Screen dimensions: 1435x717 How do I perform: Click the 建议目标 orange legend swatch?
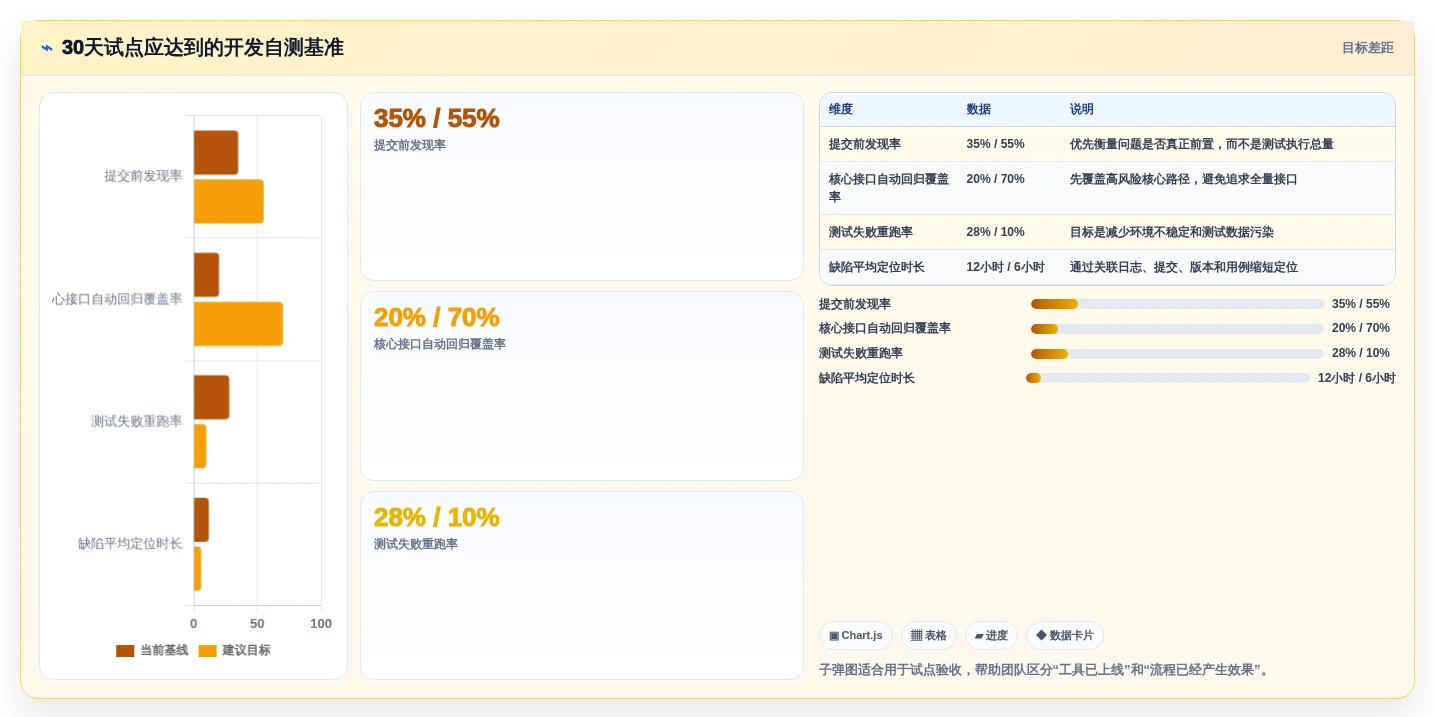tap(207, 651)
